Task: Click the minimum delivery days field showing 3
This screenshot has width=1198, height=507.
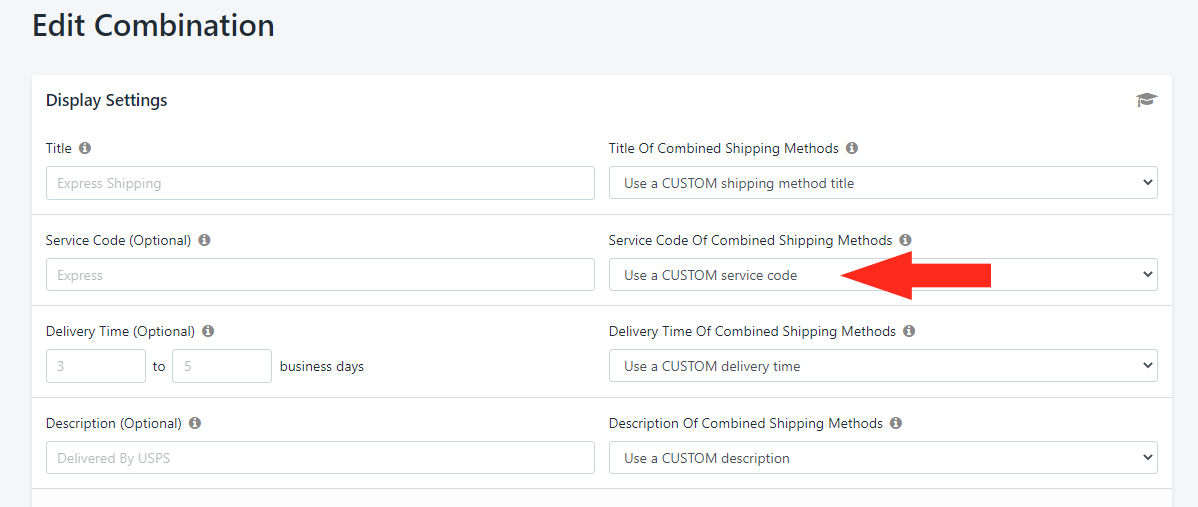Action: tap(96, 367)
